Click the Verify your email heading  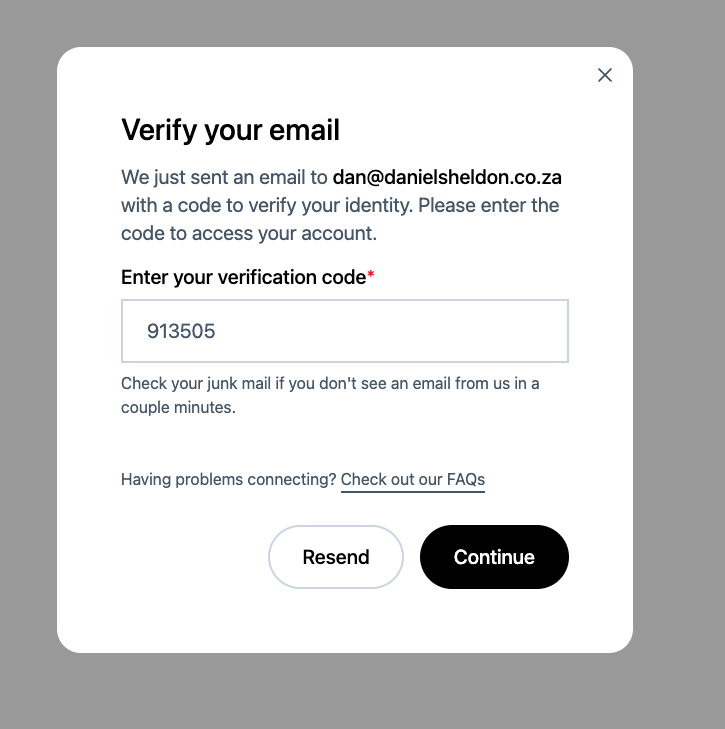(230, 130)
